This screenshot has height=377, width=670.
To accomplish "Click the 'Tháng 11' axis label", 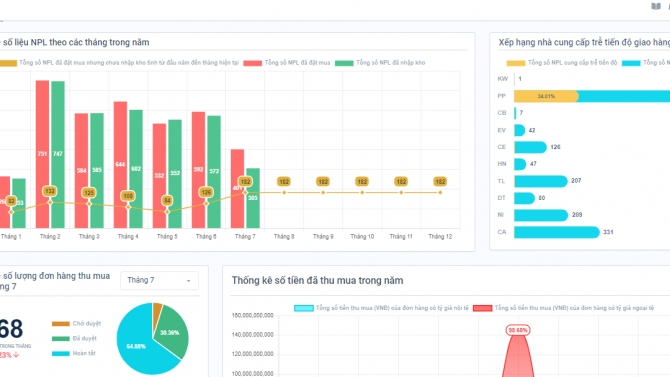I will coord(401,236).
